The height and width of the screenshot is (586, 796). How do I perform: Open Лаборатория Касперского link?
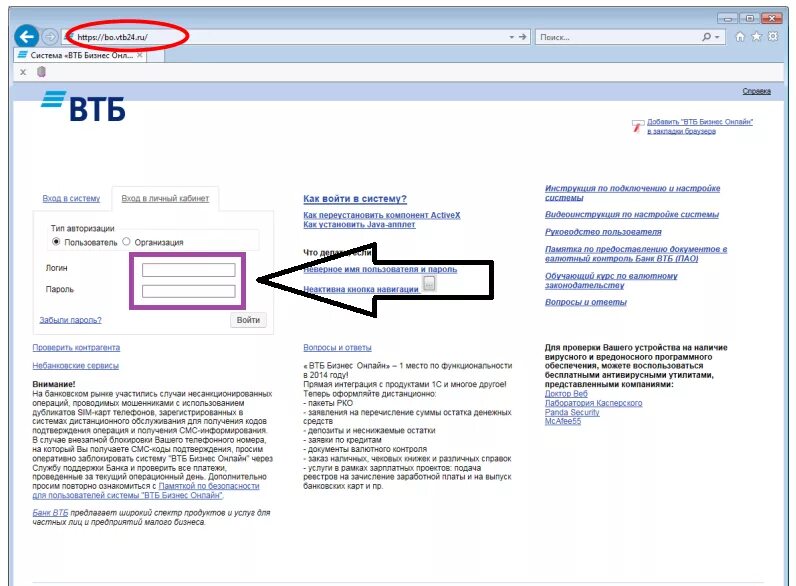tap(593, 403)
